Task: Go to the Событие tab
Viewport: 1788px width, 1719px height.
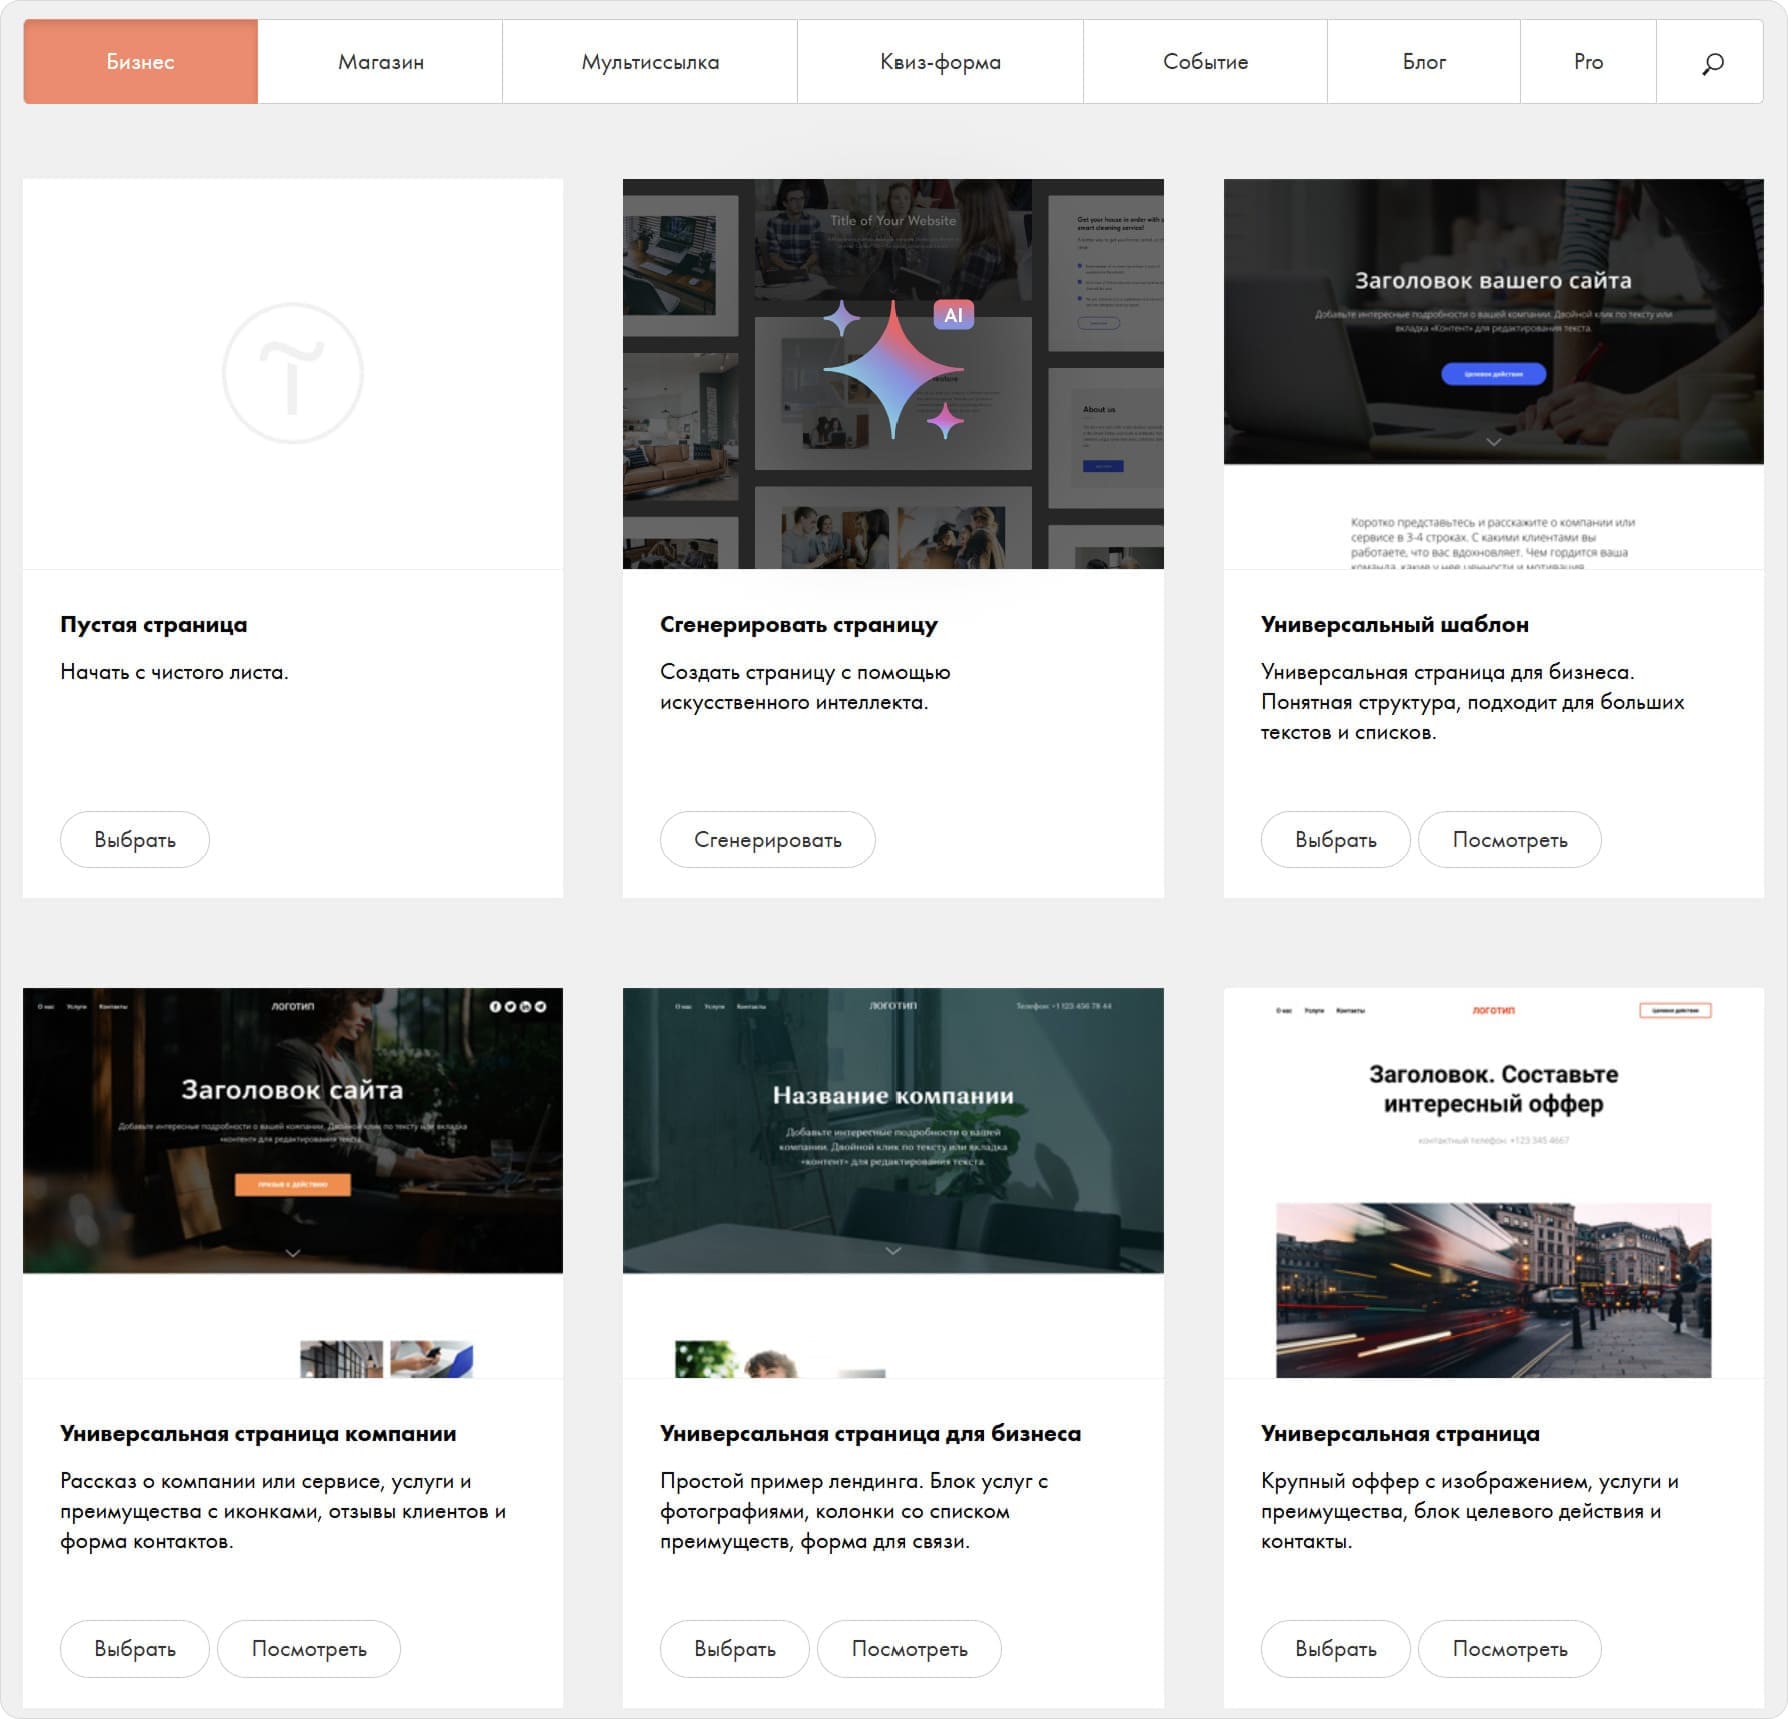Action: click(1205, 62)
